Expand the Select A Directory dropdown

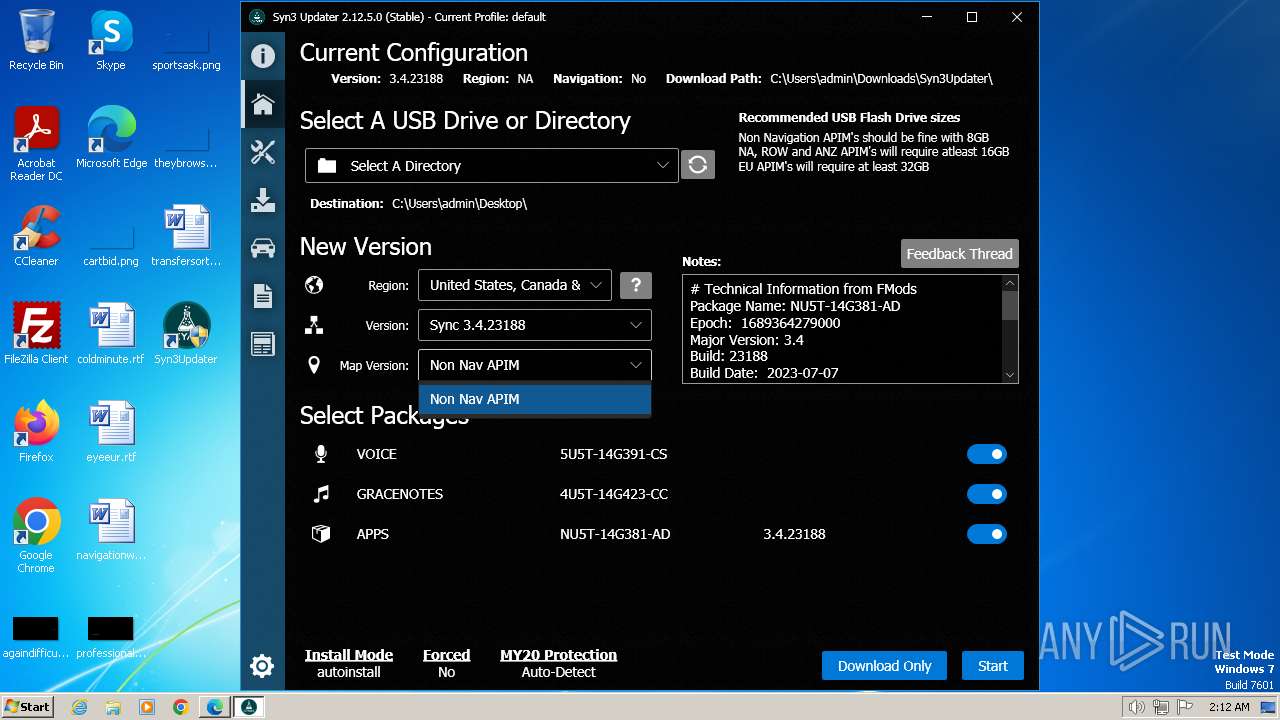coord(492,166)
